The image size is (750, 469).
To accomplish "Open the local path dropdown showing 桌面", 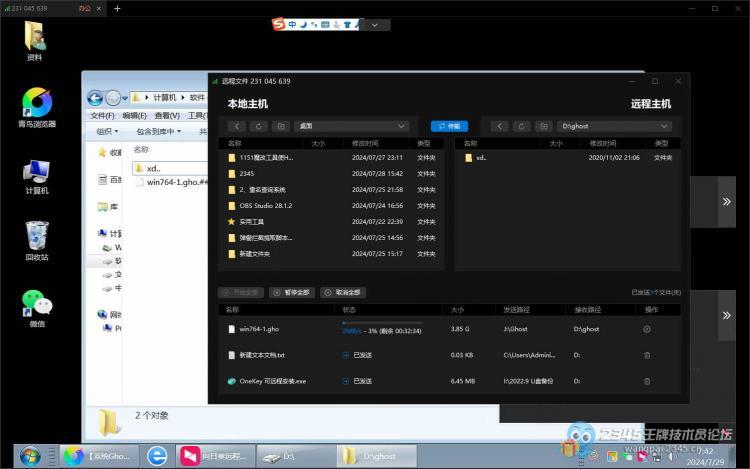I will coord(352,127).
